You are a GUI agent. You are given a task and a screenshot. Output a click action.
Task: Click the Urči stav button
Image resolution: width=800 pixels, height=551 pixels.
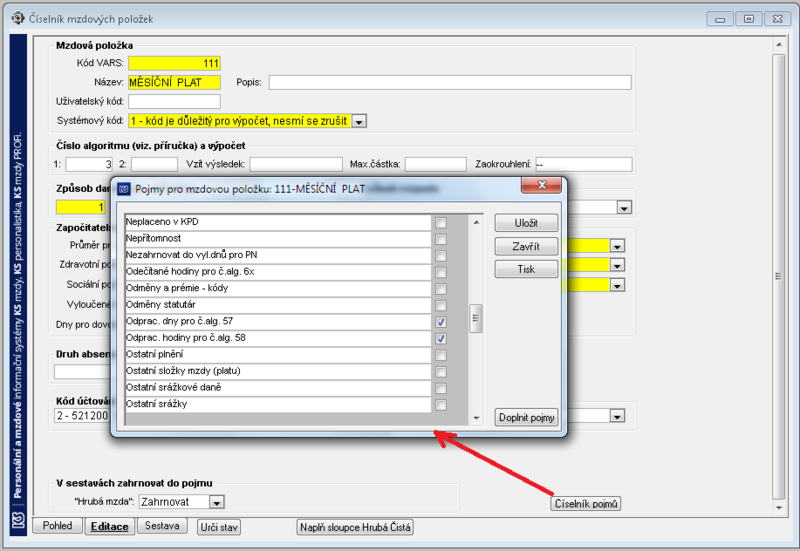tap(219, 527)
